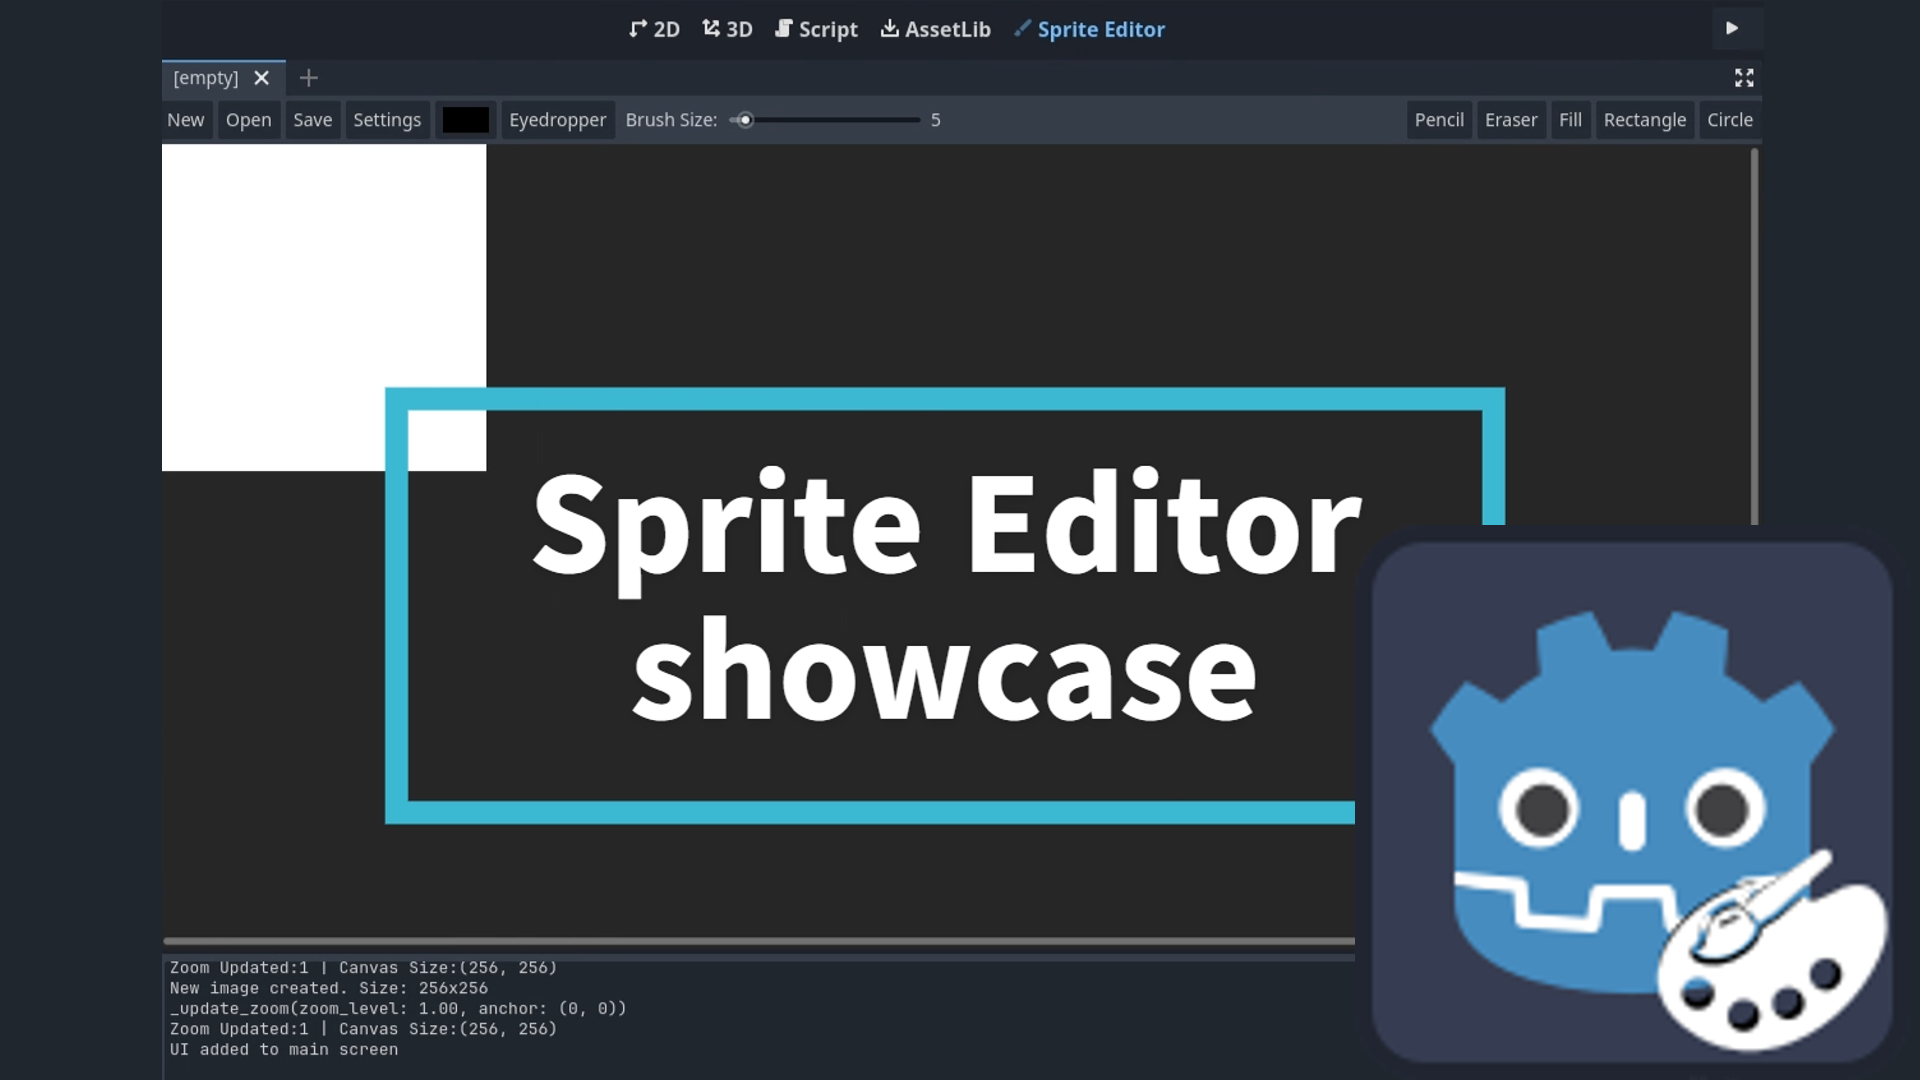Click the 'New image created. Size: 256x256' log line
The image size is (1920, 1080).
[329, 988]
